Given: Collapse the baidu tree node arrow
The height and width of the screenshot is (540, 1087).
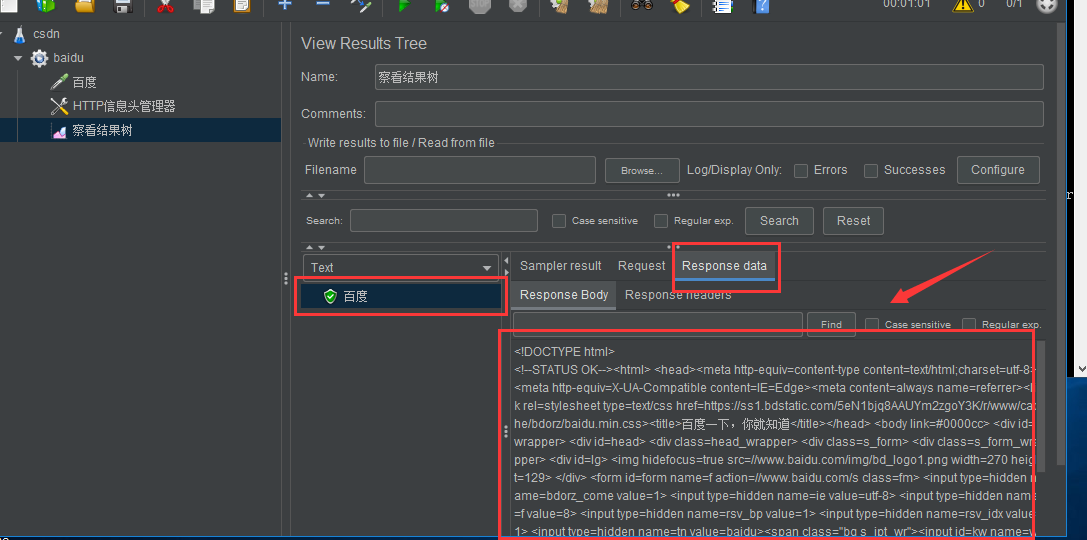Looking at the screenshot, I should [18, 58].
